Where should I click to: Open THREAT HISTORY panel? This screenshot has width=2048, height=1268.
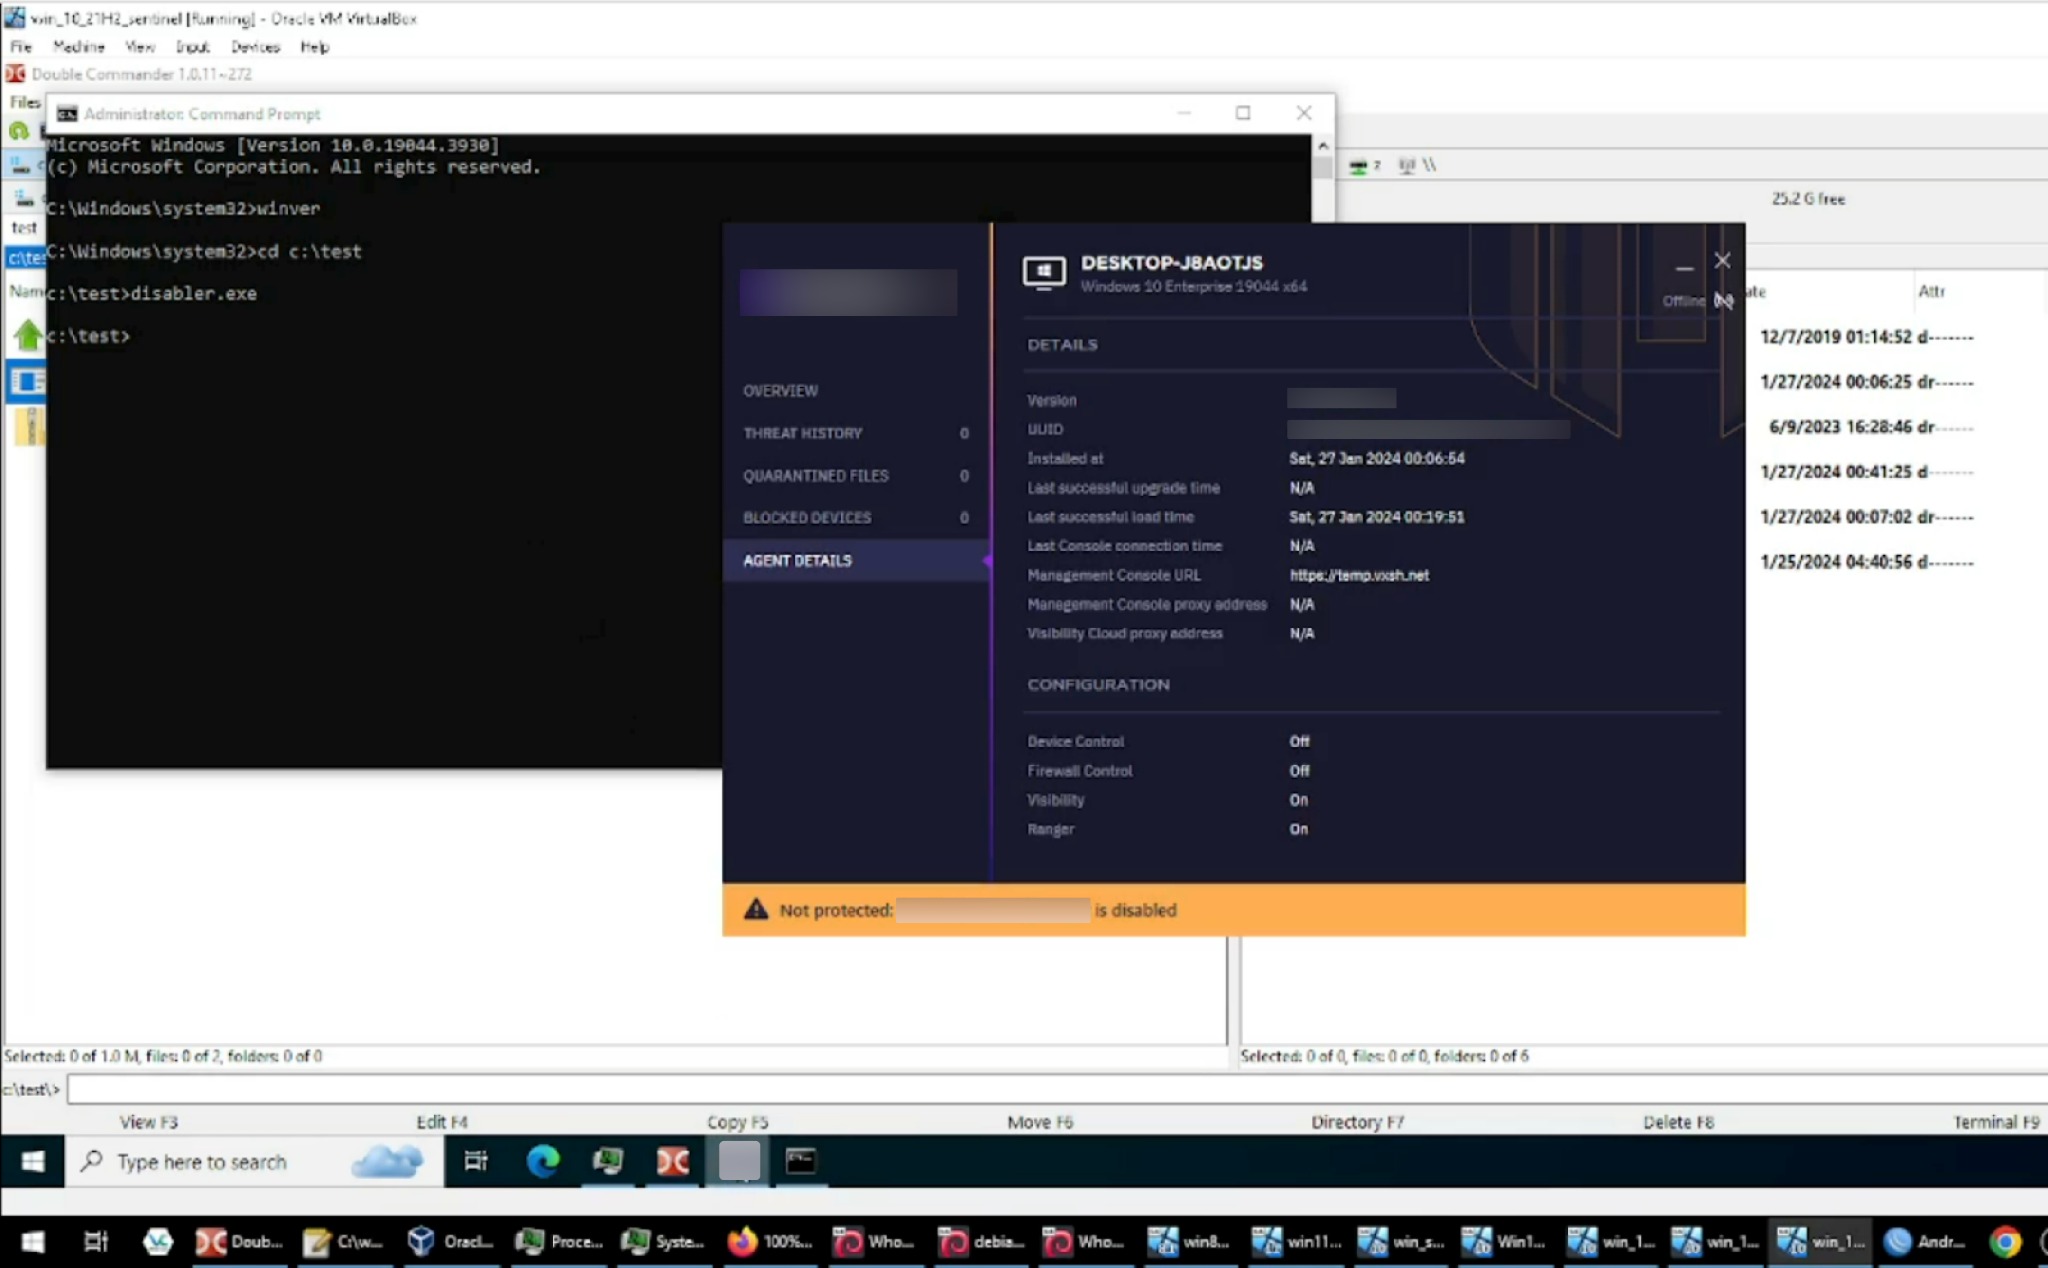pos(803,431)
